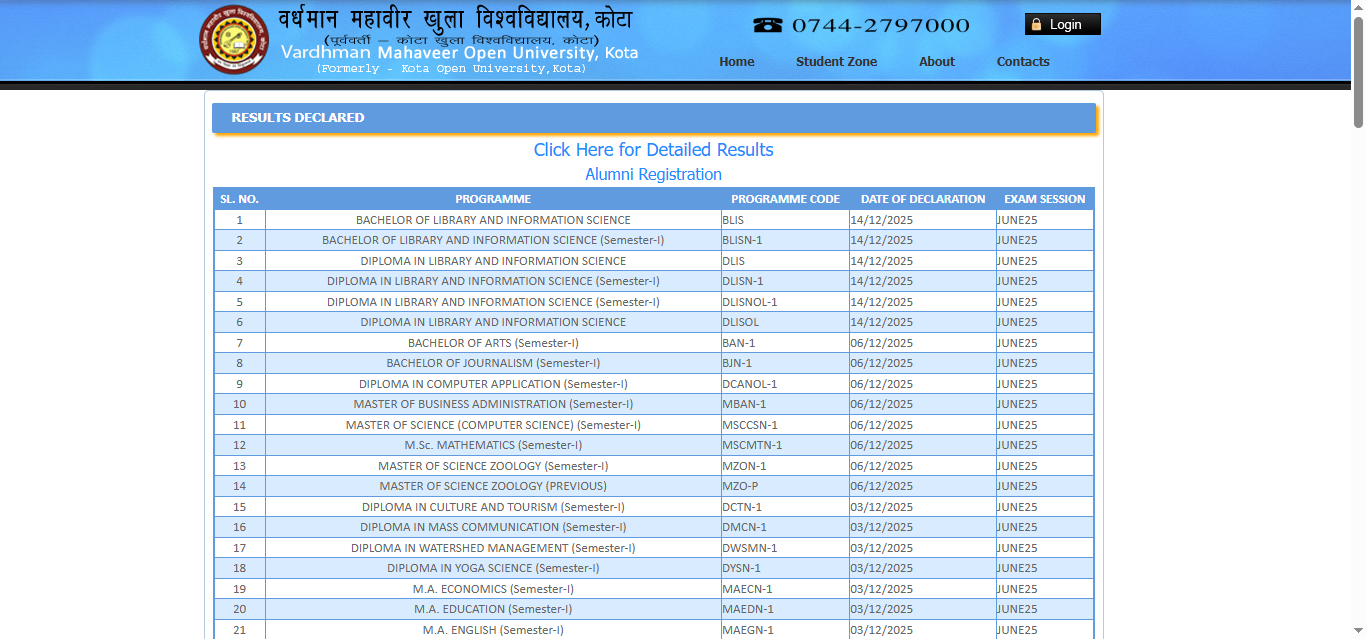Screen dimensions: 1366x639
Task: Open the Home menu item
Action: click(x=737, y=61)
